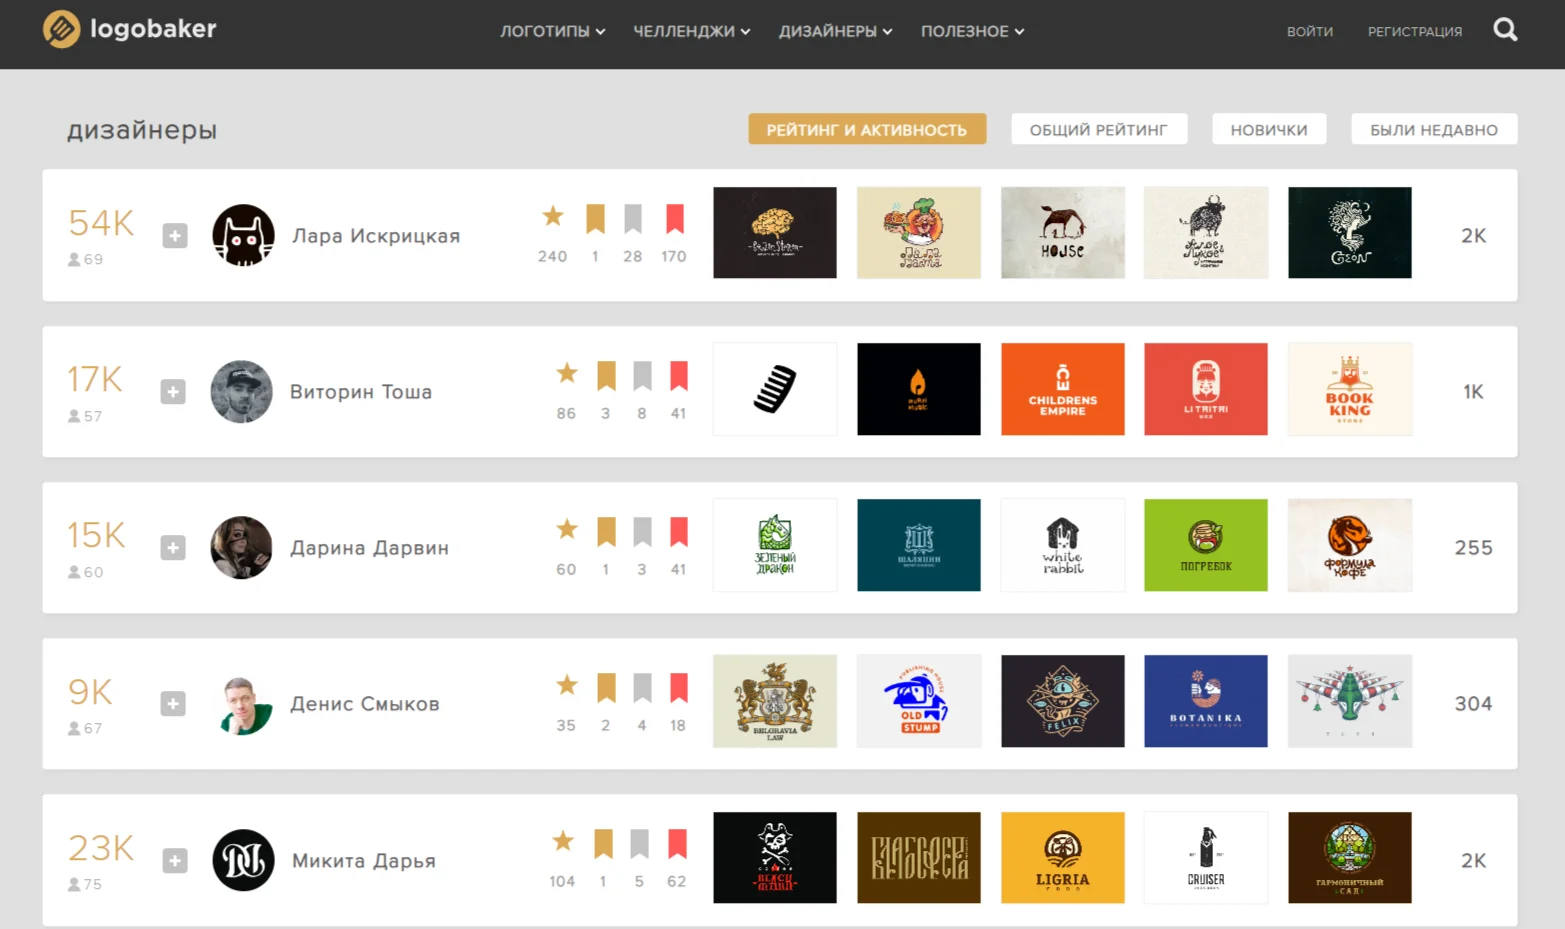The width and height of the screenshot is (1565, 929).
Task: Toggle follow plus button for Денис Смыков
Action: [173, 704]
